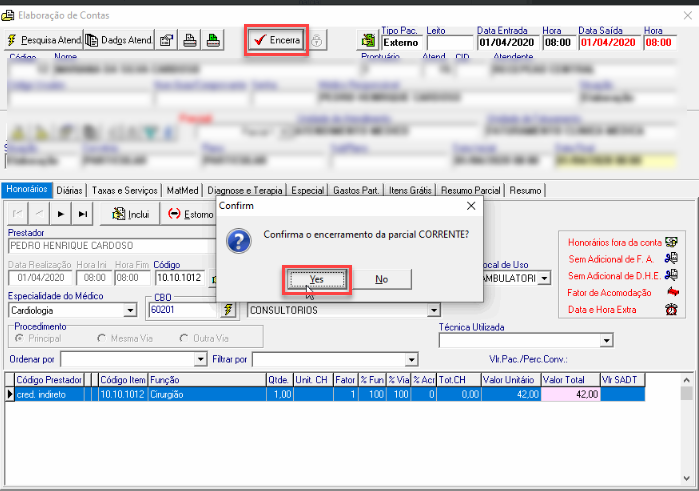Click the padlock icon next to Encerra
Image resolution: width=699 pixels, height=491 pixels.
[317, 41]
